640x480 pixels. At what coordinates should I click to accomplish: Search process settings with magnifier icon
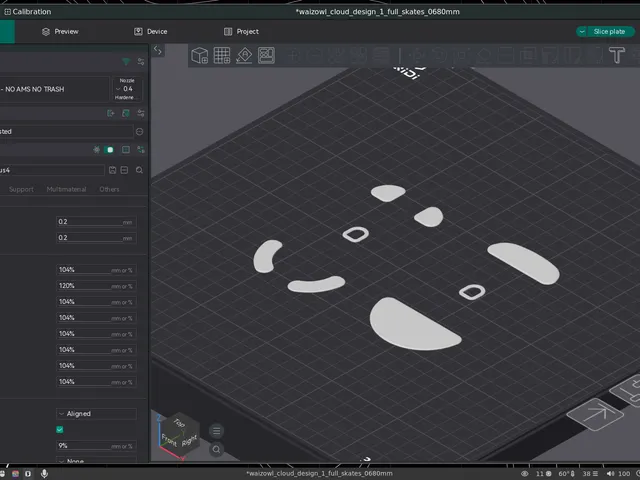pyautogui.click(x=140, y=170)
